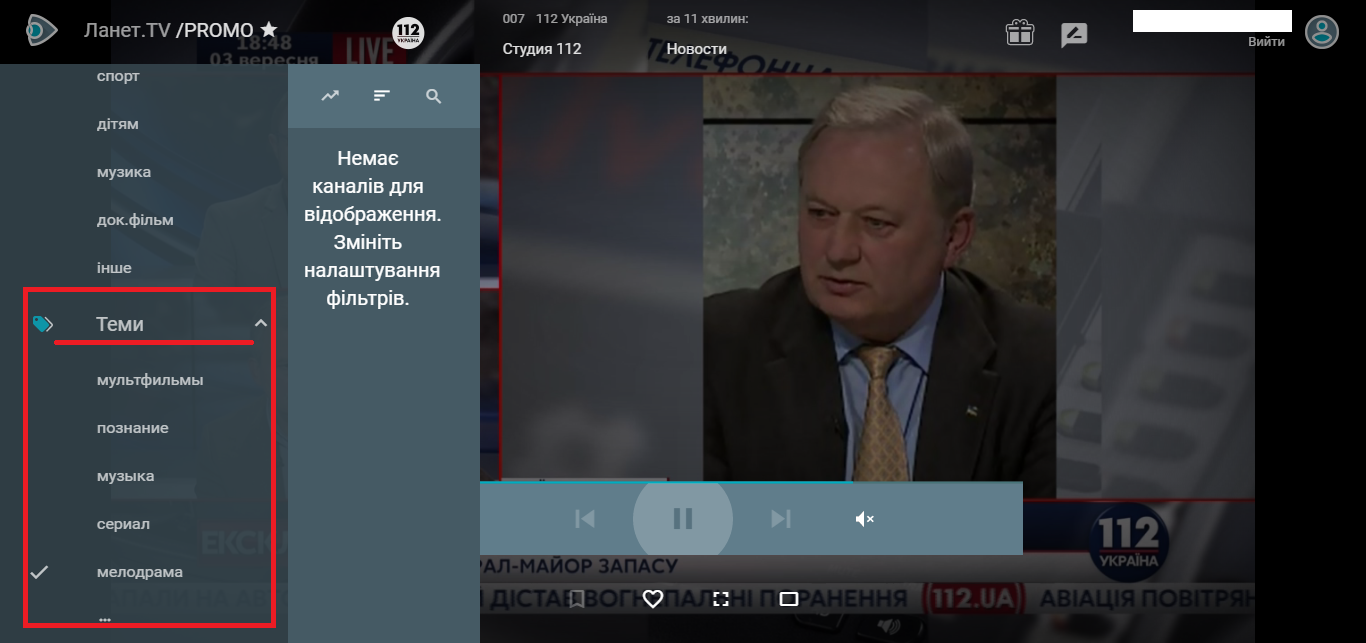The image size is (1366, 643).
Task: Click the 112 Україна channel logo
Action: [x=408, y=33]
